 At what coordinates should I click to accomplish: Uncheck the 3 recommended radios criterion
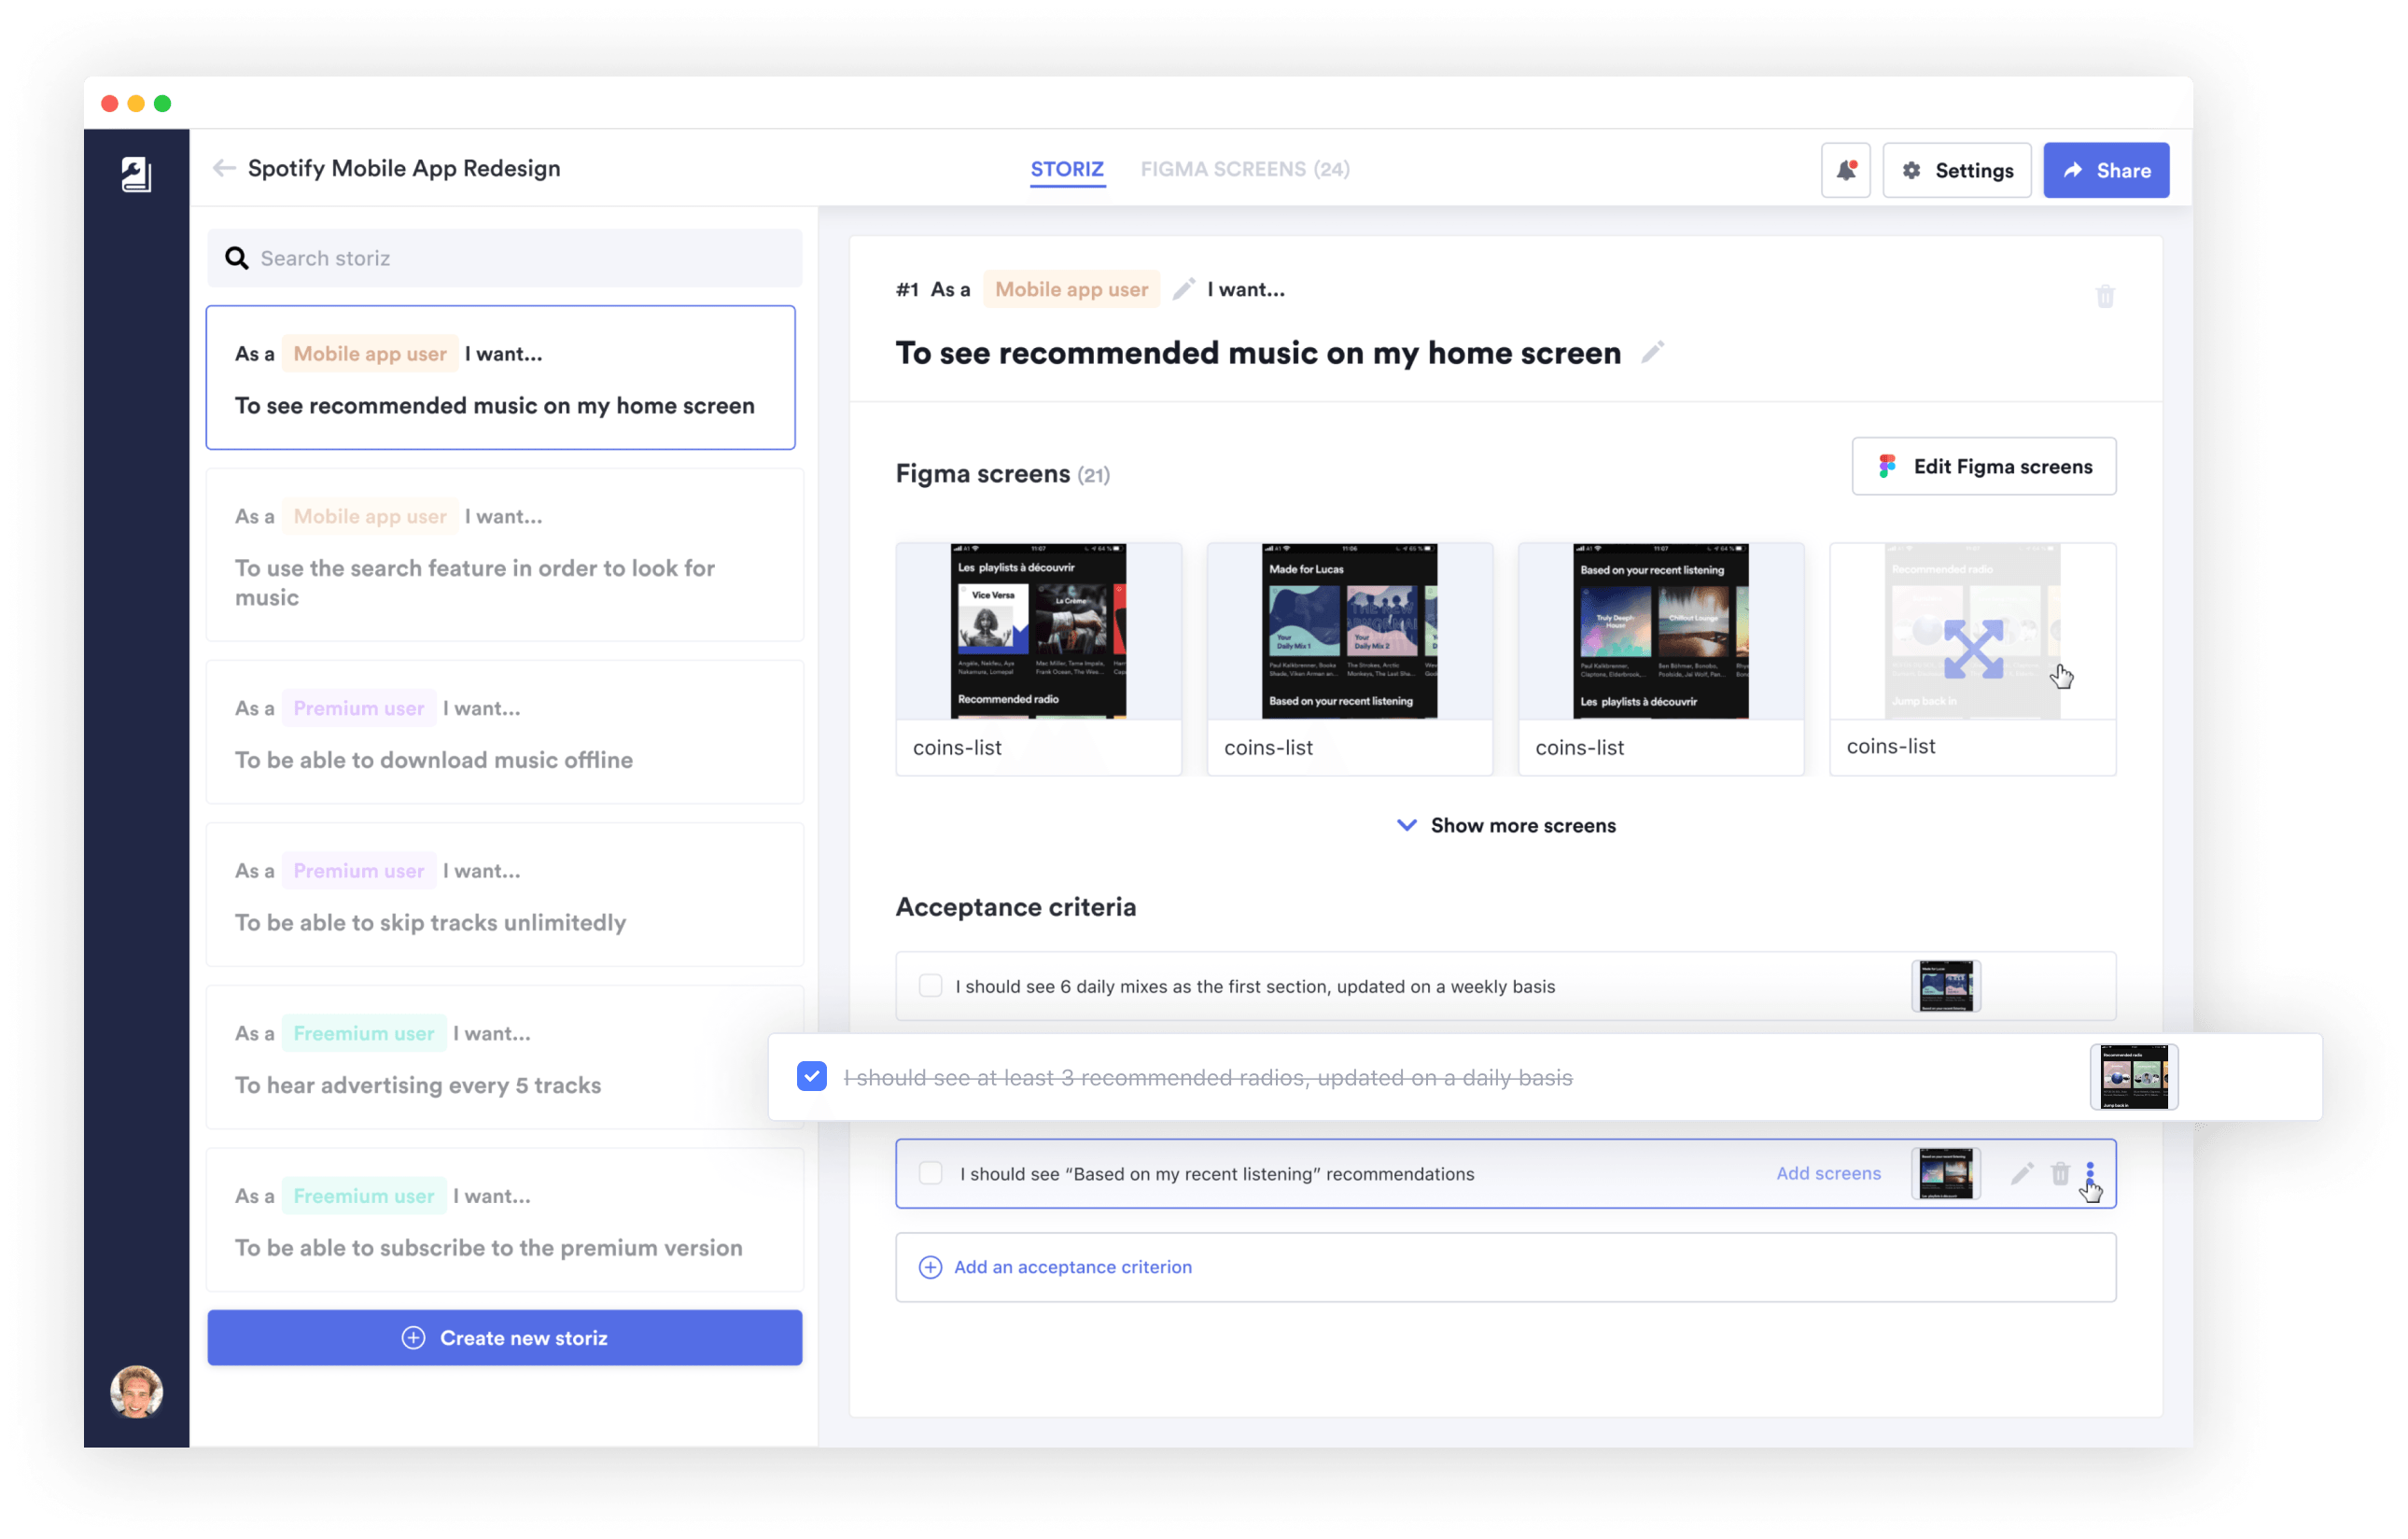coord(812,1076)
